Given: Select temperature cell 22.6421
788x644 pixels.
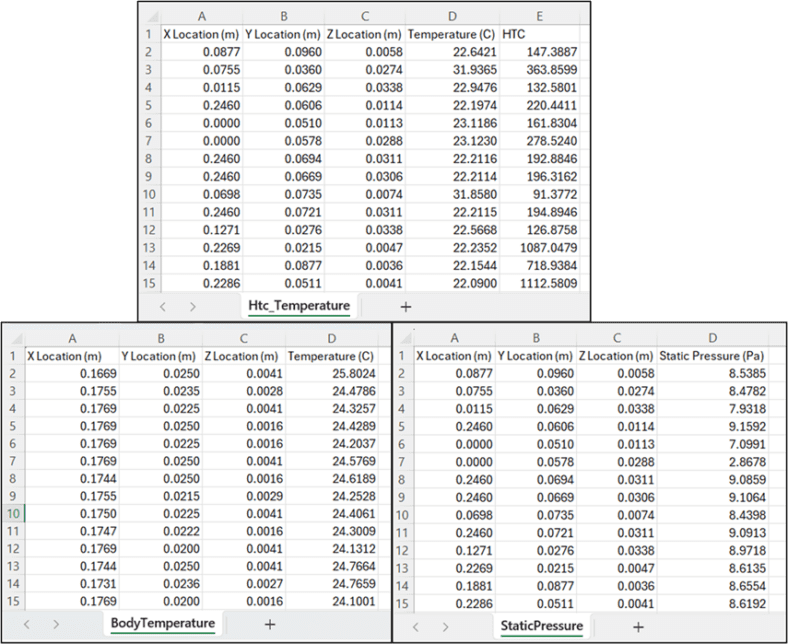Looking at the screenshot, I should coord(452,52).
